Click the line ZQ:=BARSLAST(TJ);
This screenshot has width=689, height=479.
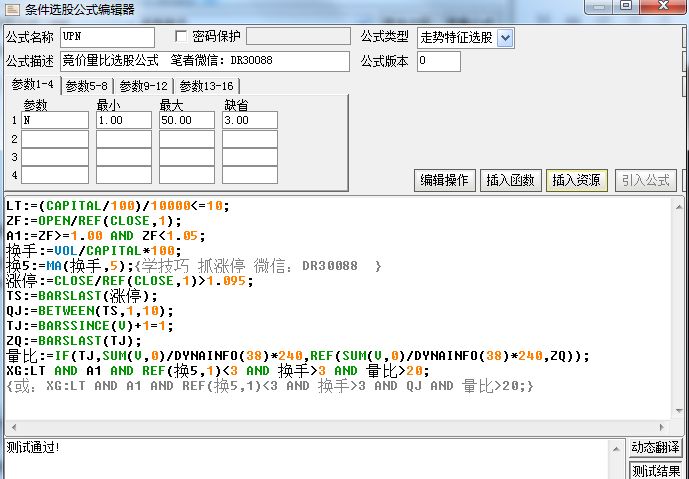coord(74,341)
